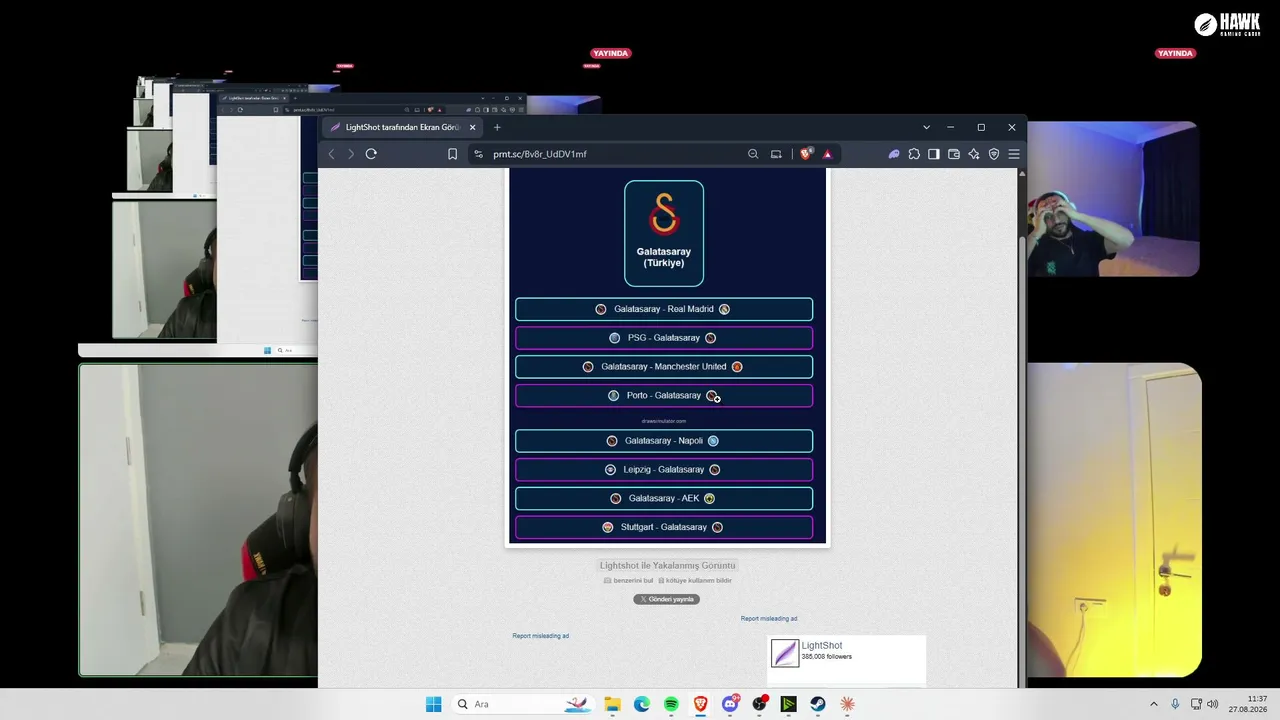
Task: Open Microsoft Edge from taskbar
Action: (642, 704)
